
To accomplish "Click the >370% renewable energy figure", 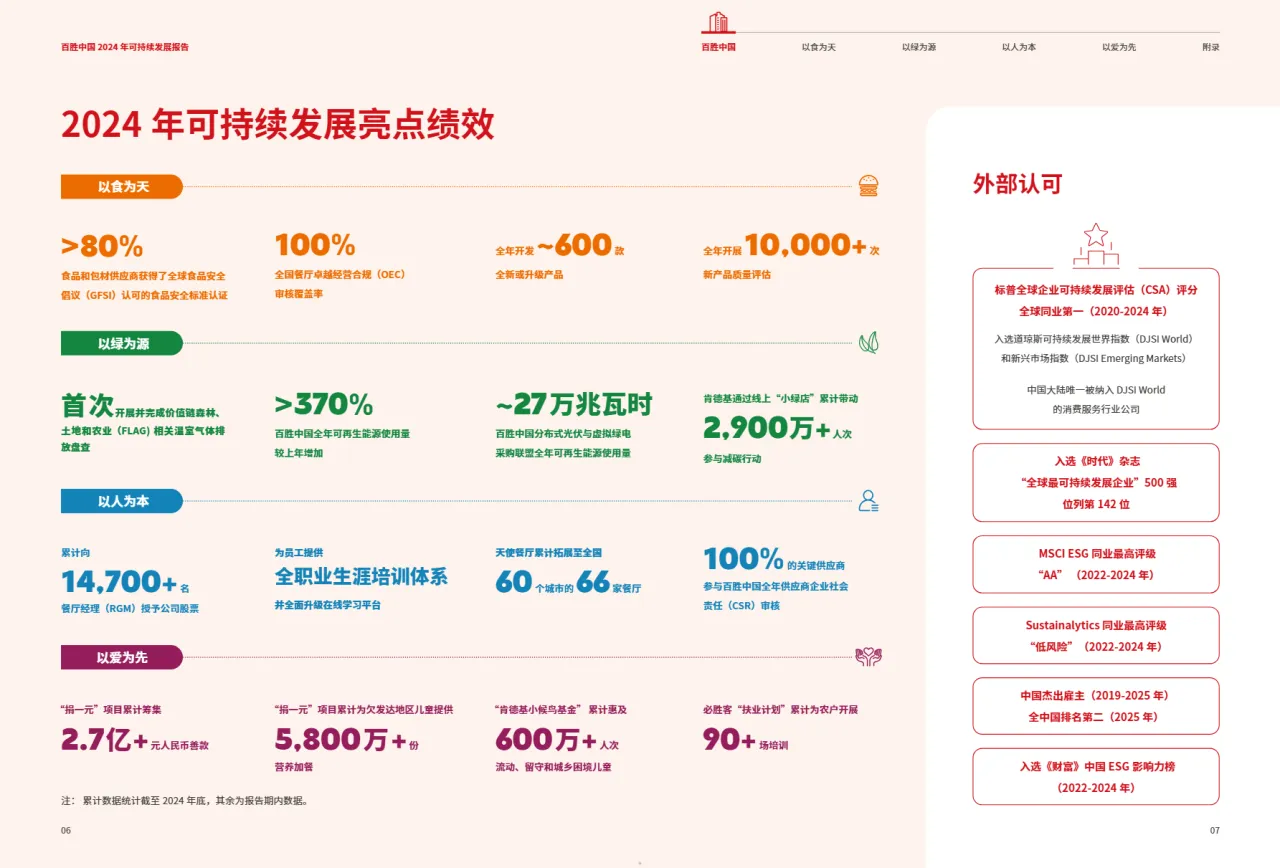I will point(324,404).
